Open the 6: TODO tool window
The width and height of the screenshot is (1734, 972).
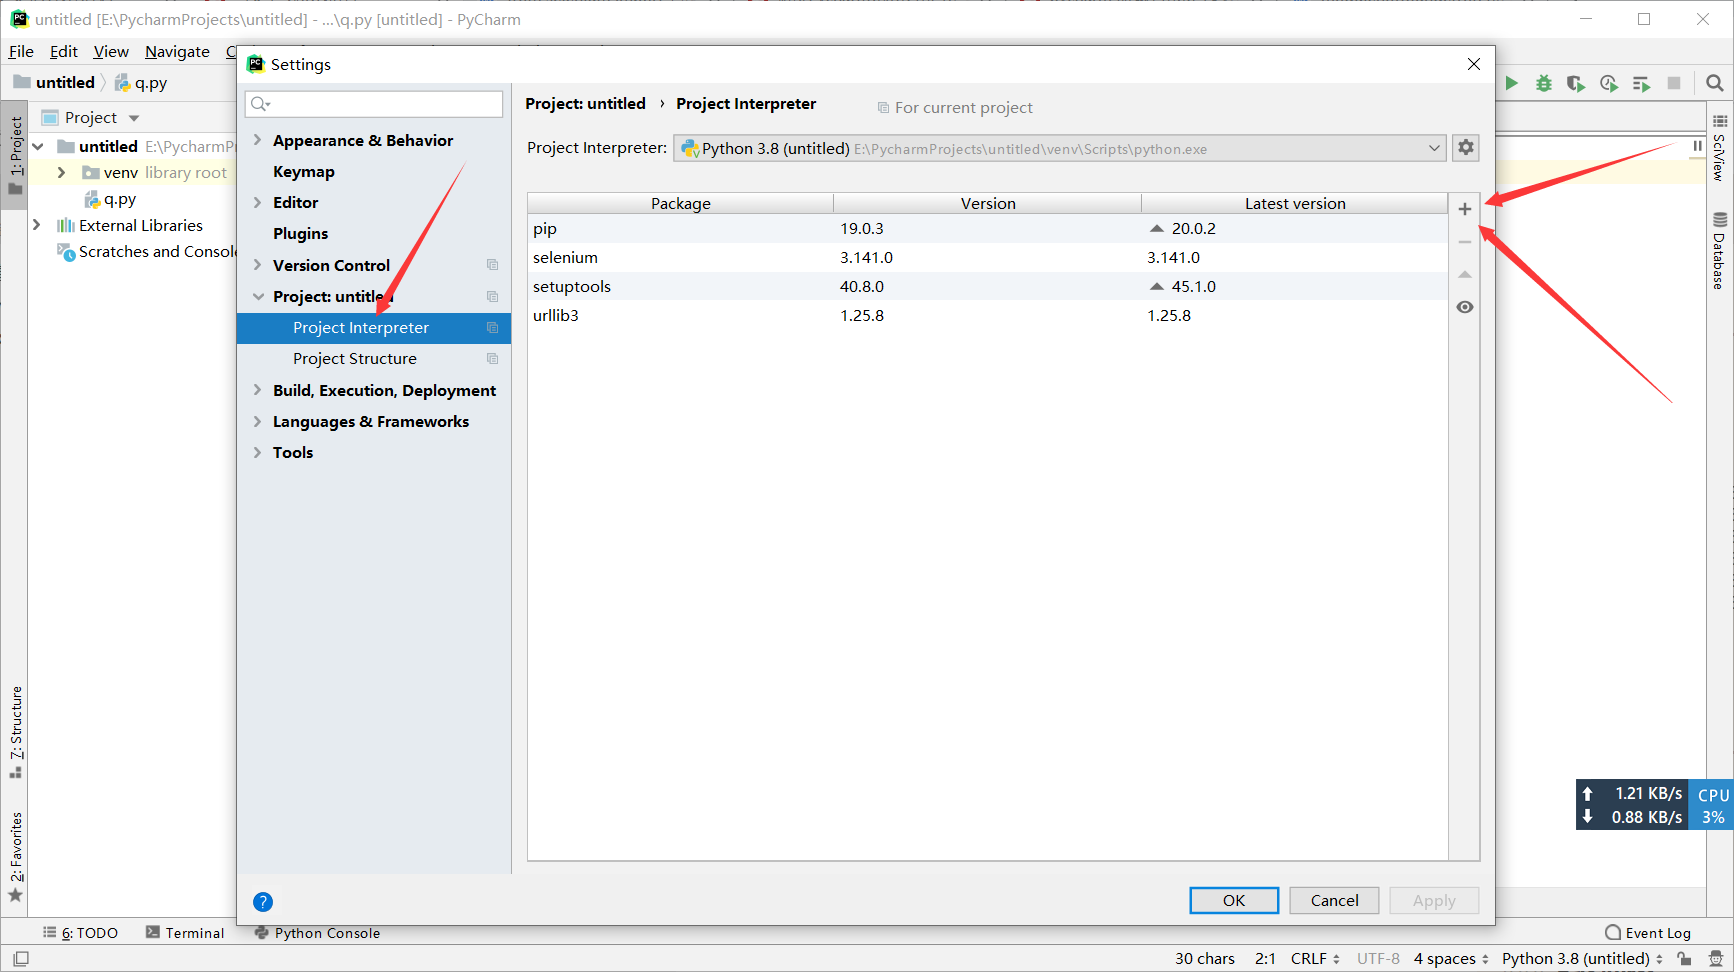pyautogui.click(x=80, y=933)
